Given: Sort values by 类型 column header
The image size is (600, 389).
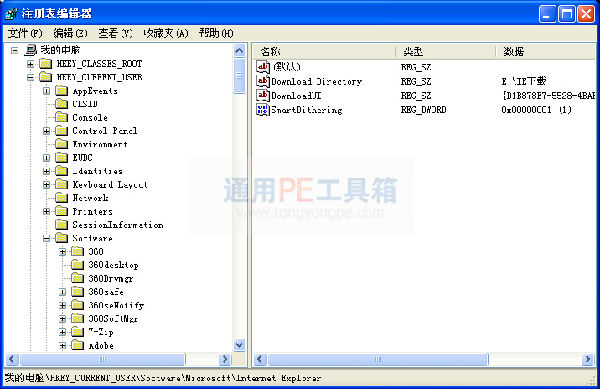Looking at the screenshot, I should pos(445,51).
